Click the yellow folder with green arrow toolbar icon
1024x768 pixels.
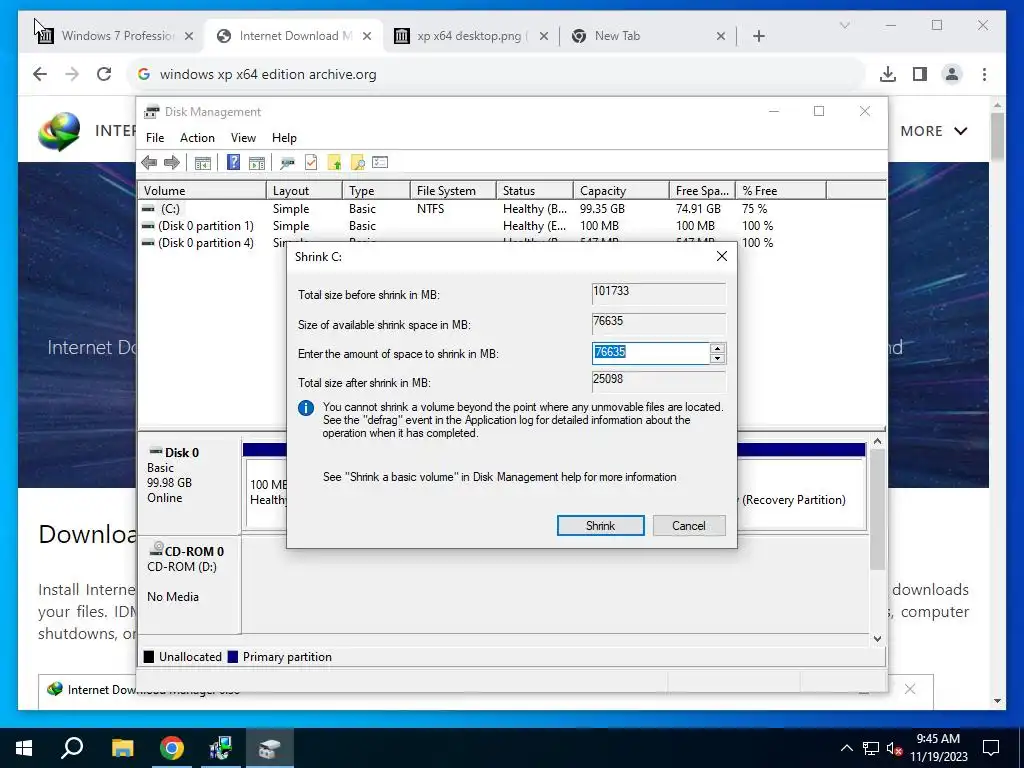(334, 163)
